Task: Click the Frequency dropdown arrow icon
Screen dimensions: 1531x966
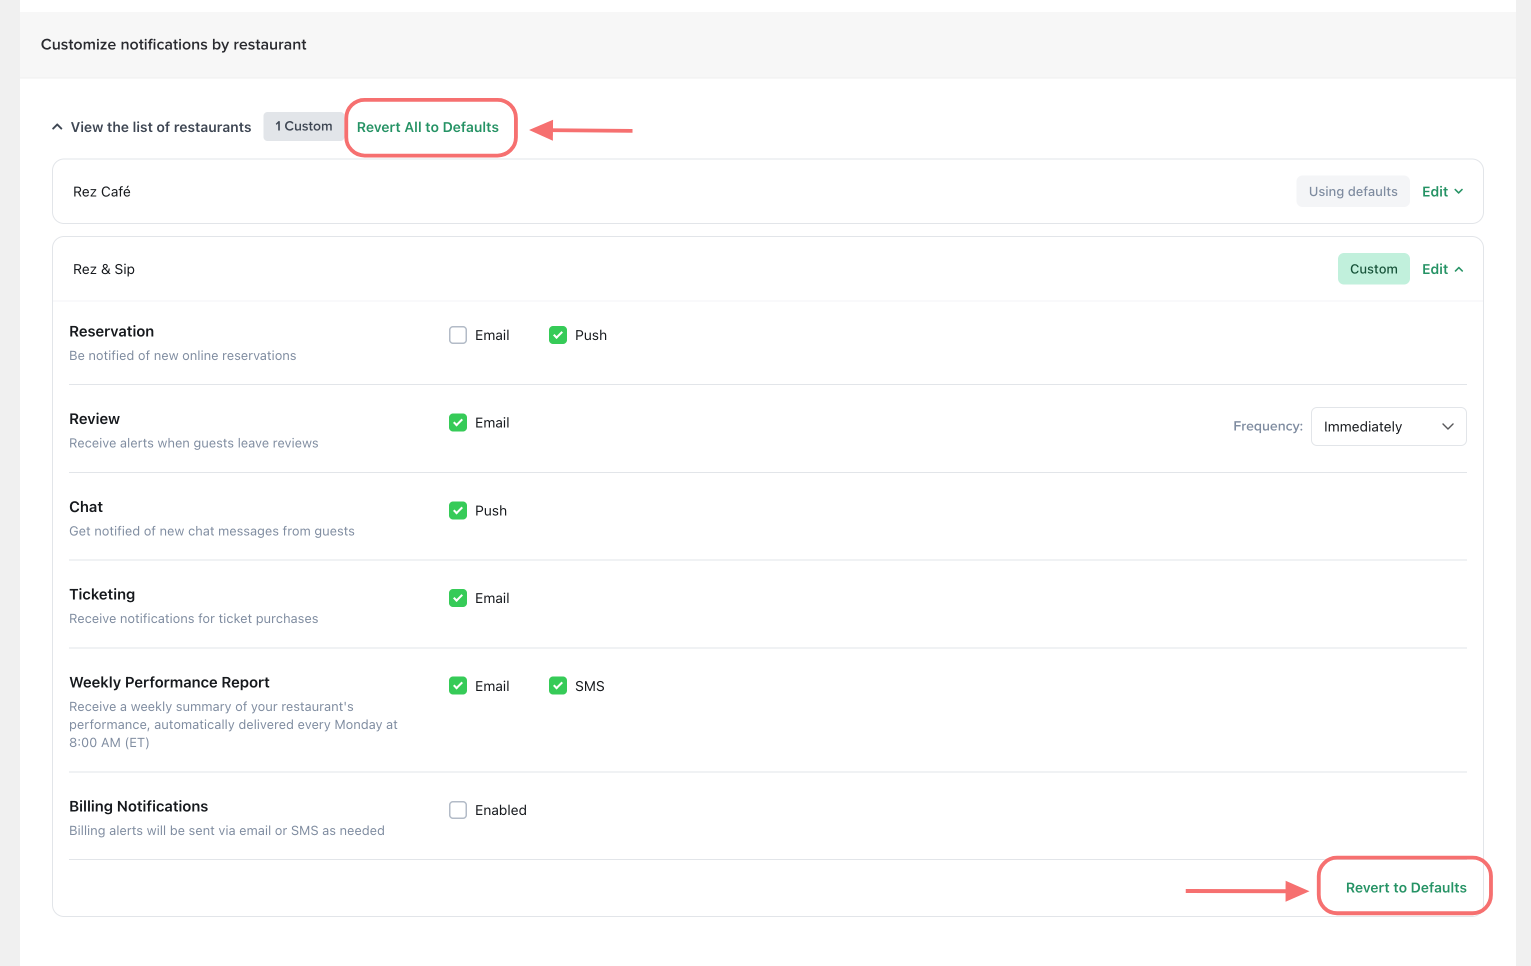Action: coord(1447,427)
